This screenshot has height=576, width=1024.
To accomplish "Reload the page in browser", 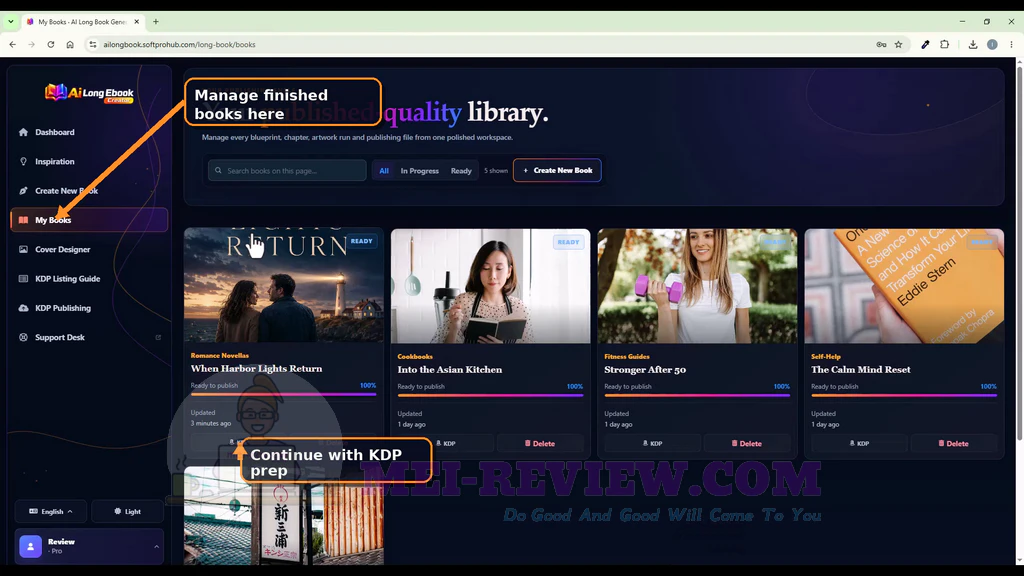I will tap(50, 44).
